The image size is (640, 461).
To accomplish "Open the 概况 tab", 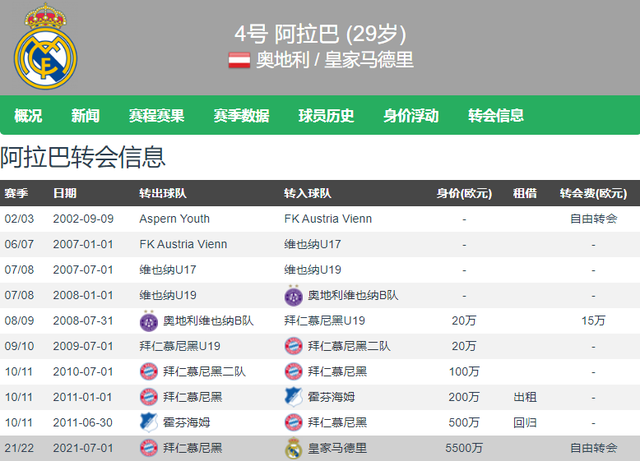I will [28, 116].
